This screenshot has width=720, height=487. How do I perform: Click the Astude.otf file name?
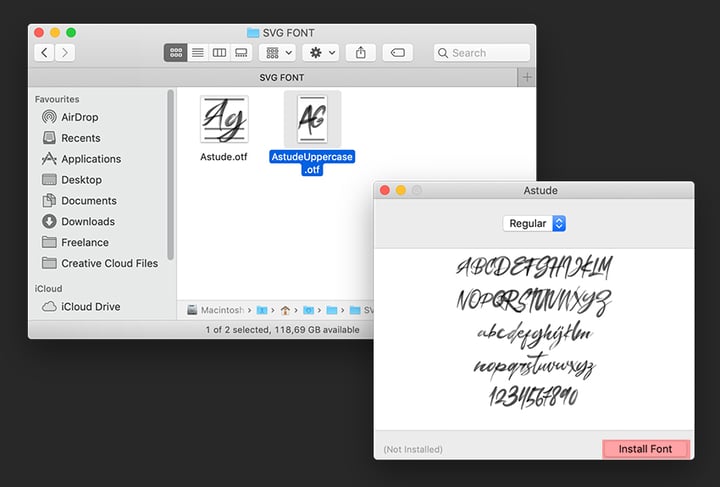coord(224,157)
